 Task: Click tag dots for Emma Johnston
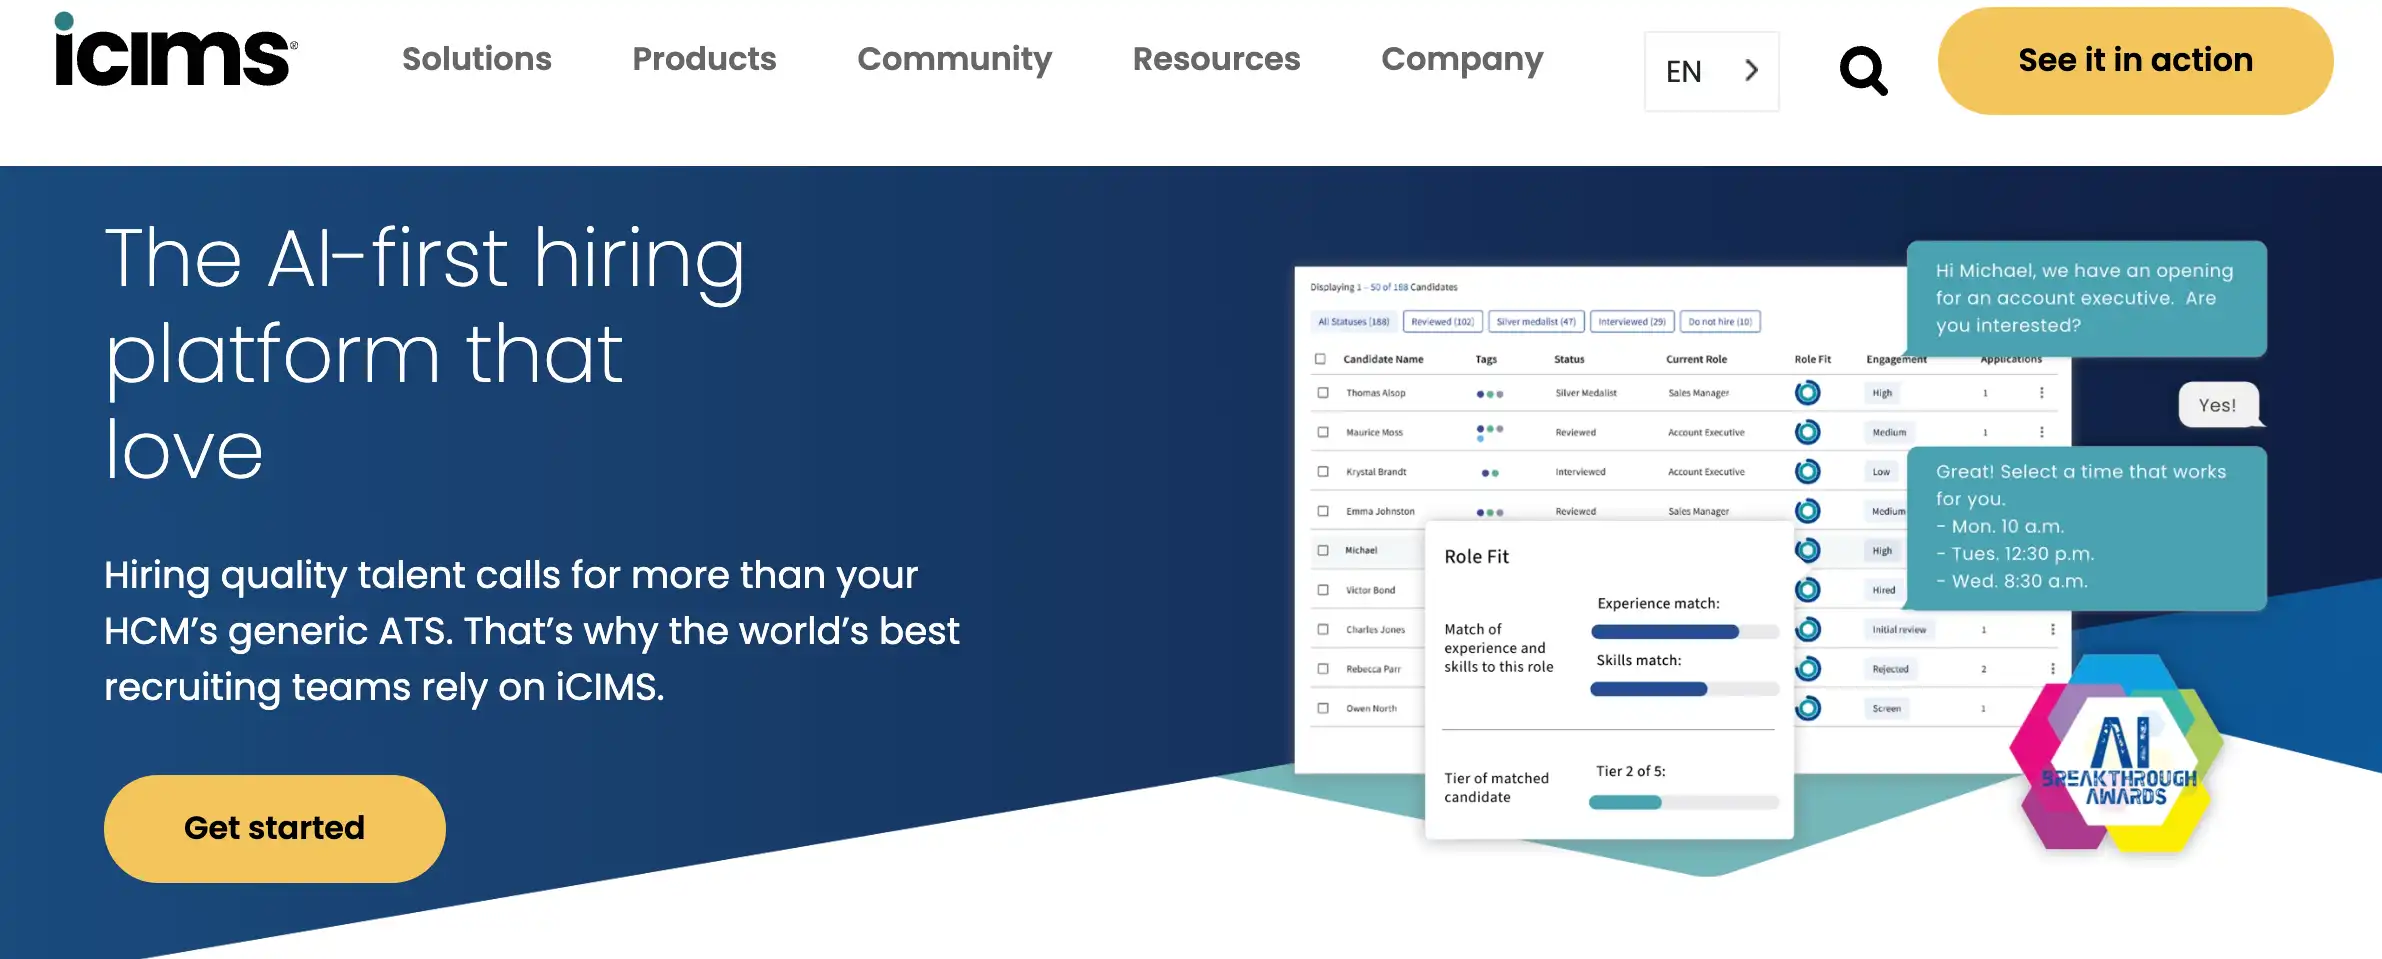(1490, 512)
